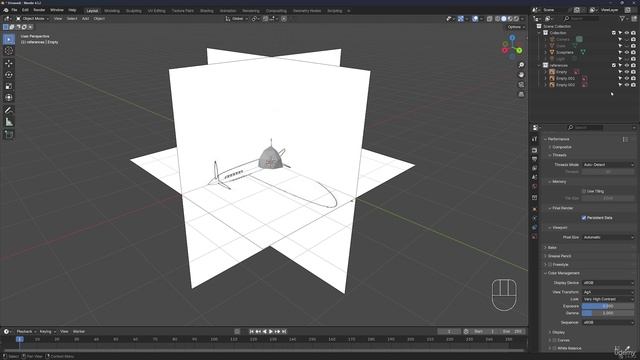Select the Scale tool
The image size is (640, 360).
[9, 86]
